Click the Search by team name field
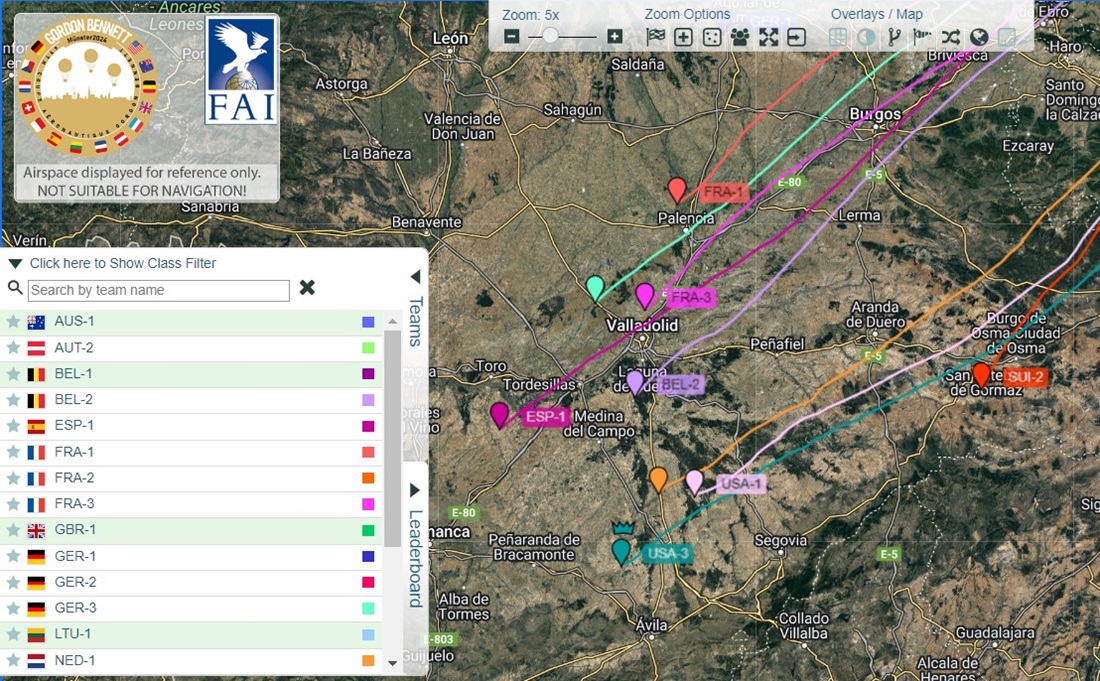Image resolution: width=1100 pixels, height=681 pixels. tap(158, 290)
